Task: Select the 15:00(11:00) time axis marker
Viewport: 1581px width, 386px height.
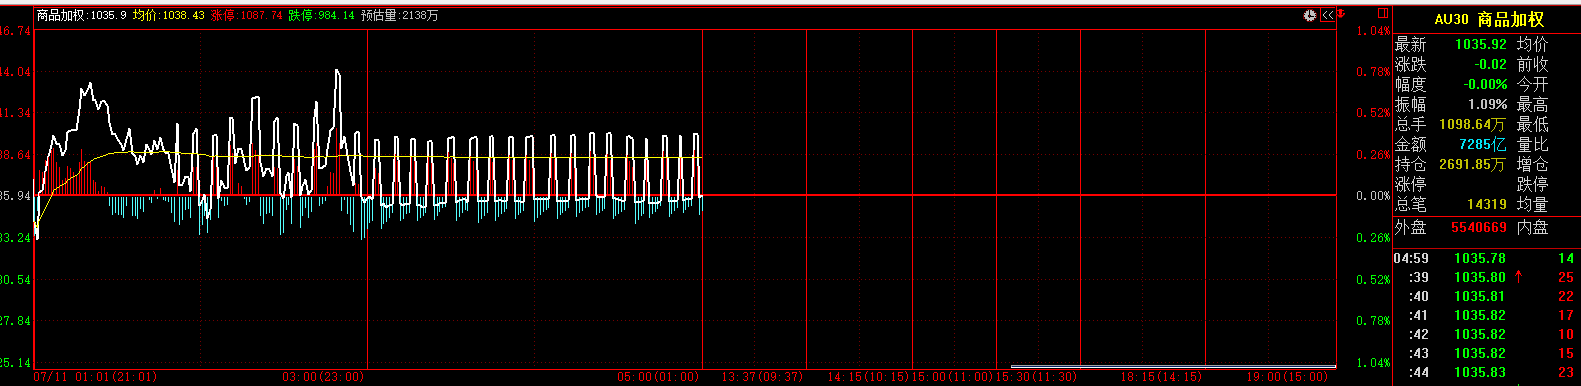Action: [x=952, y=377]
